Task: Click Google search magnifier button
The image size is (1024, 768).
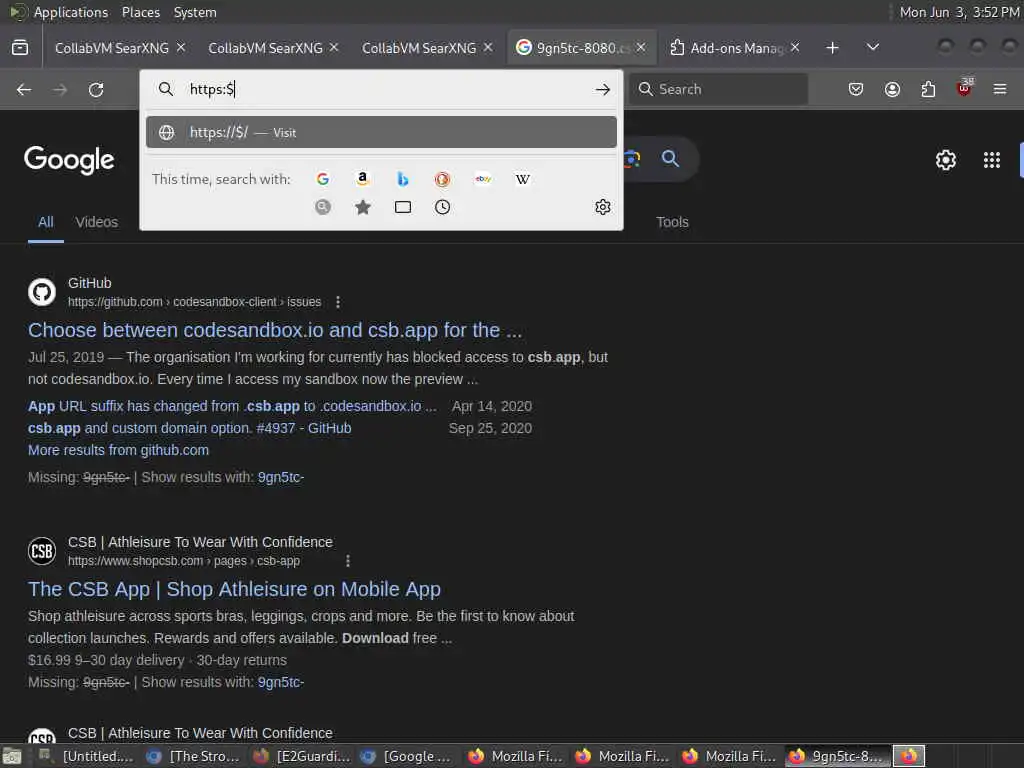Action: (669, 159)
